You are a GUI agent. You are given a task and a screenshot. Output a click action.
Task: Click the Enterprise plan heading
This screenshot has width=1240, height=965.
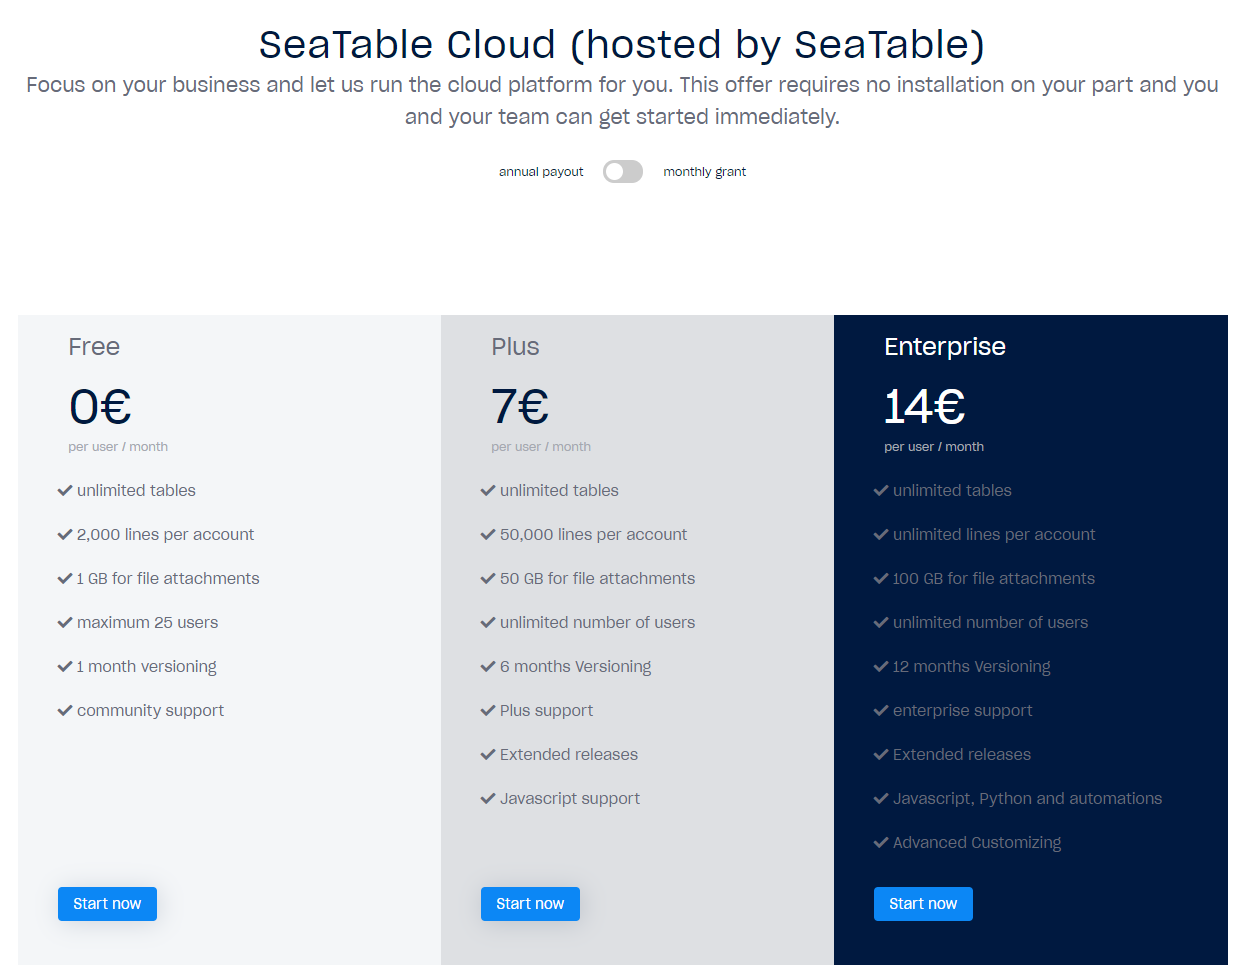[x=944, y=347]
